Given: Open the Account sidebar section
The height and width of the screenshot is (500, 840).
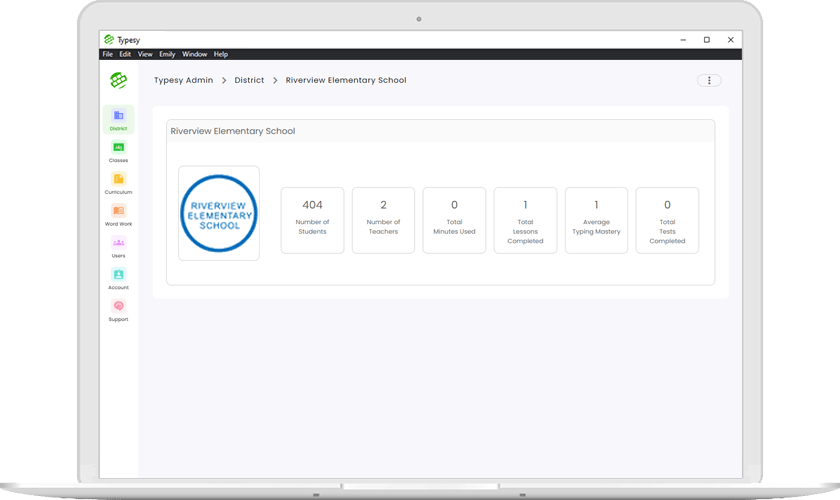Looking at the screenshot, I should click(118, 279).
